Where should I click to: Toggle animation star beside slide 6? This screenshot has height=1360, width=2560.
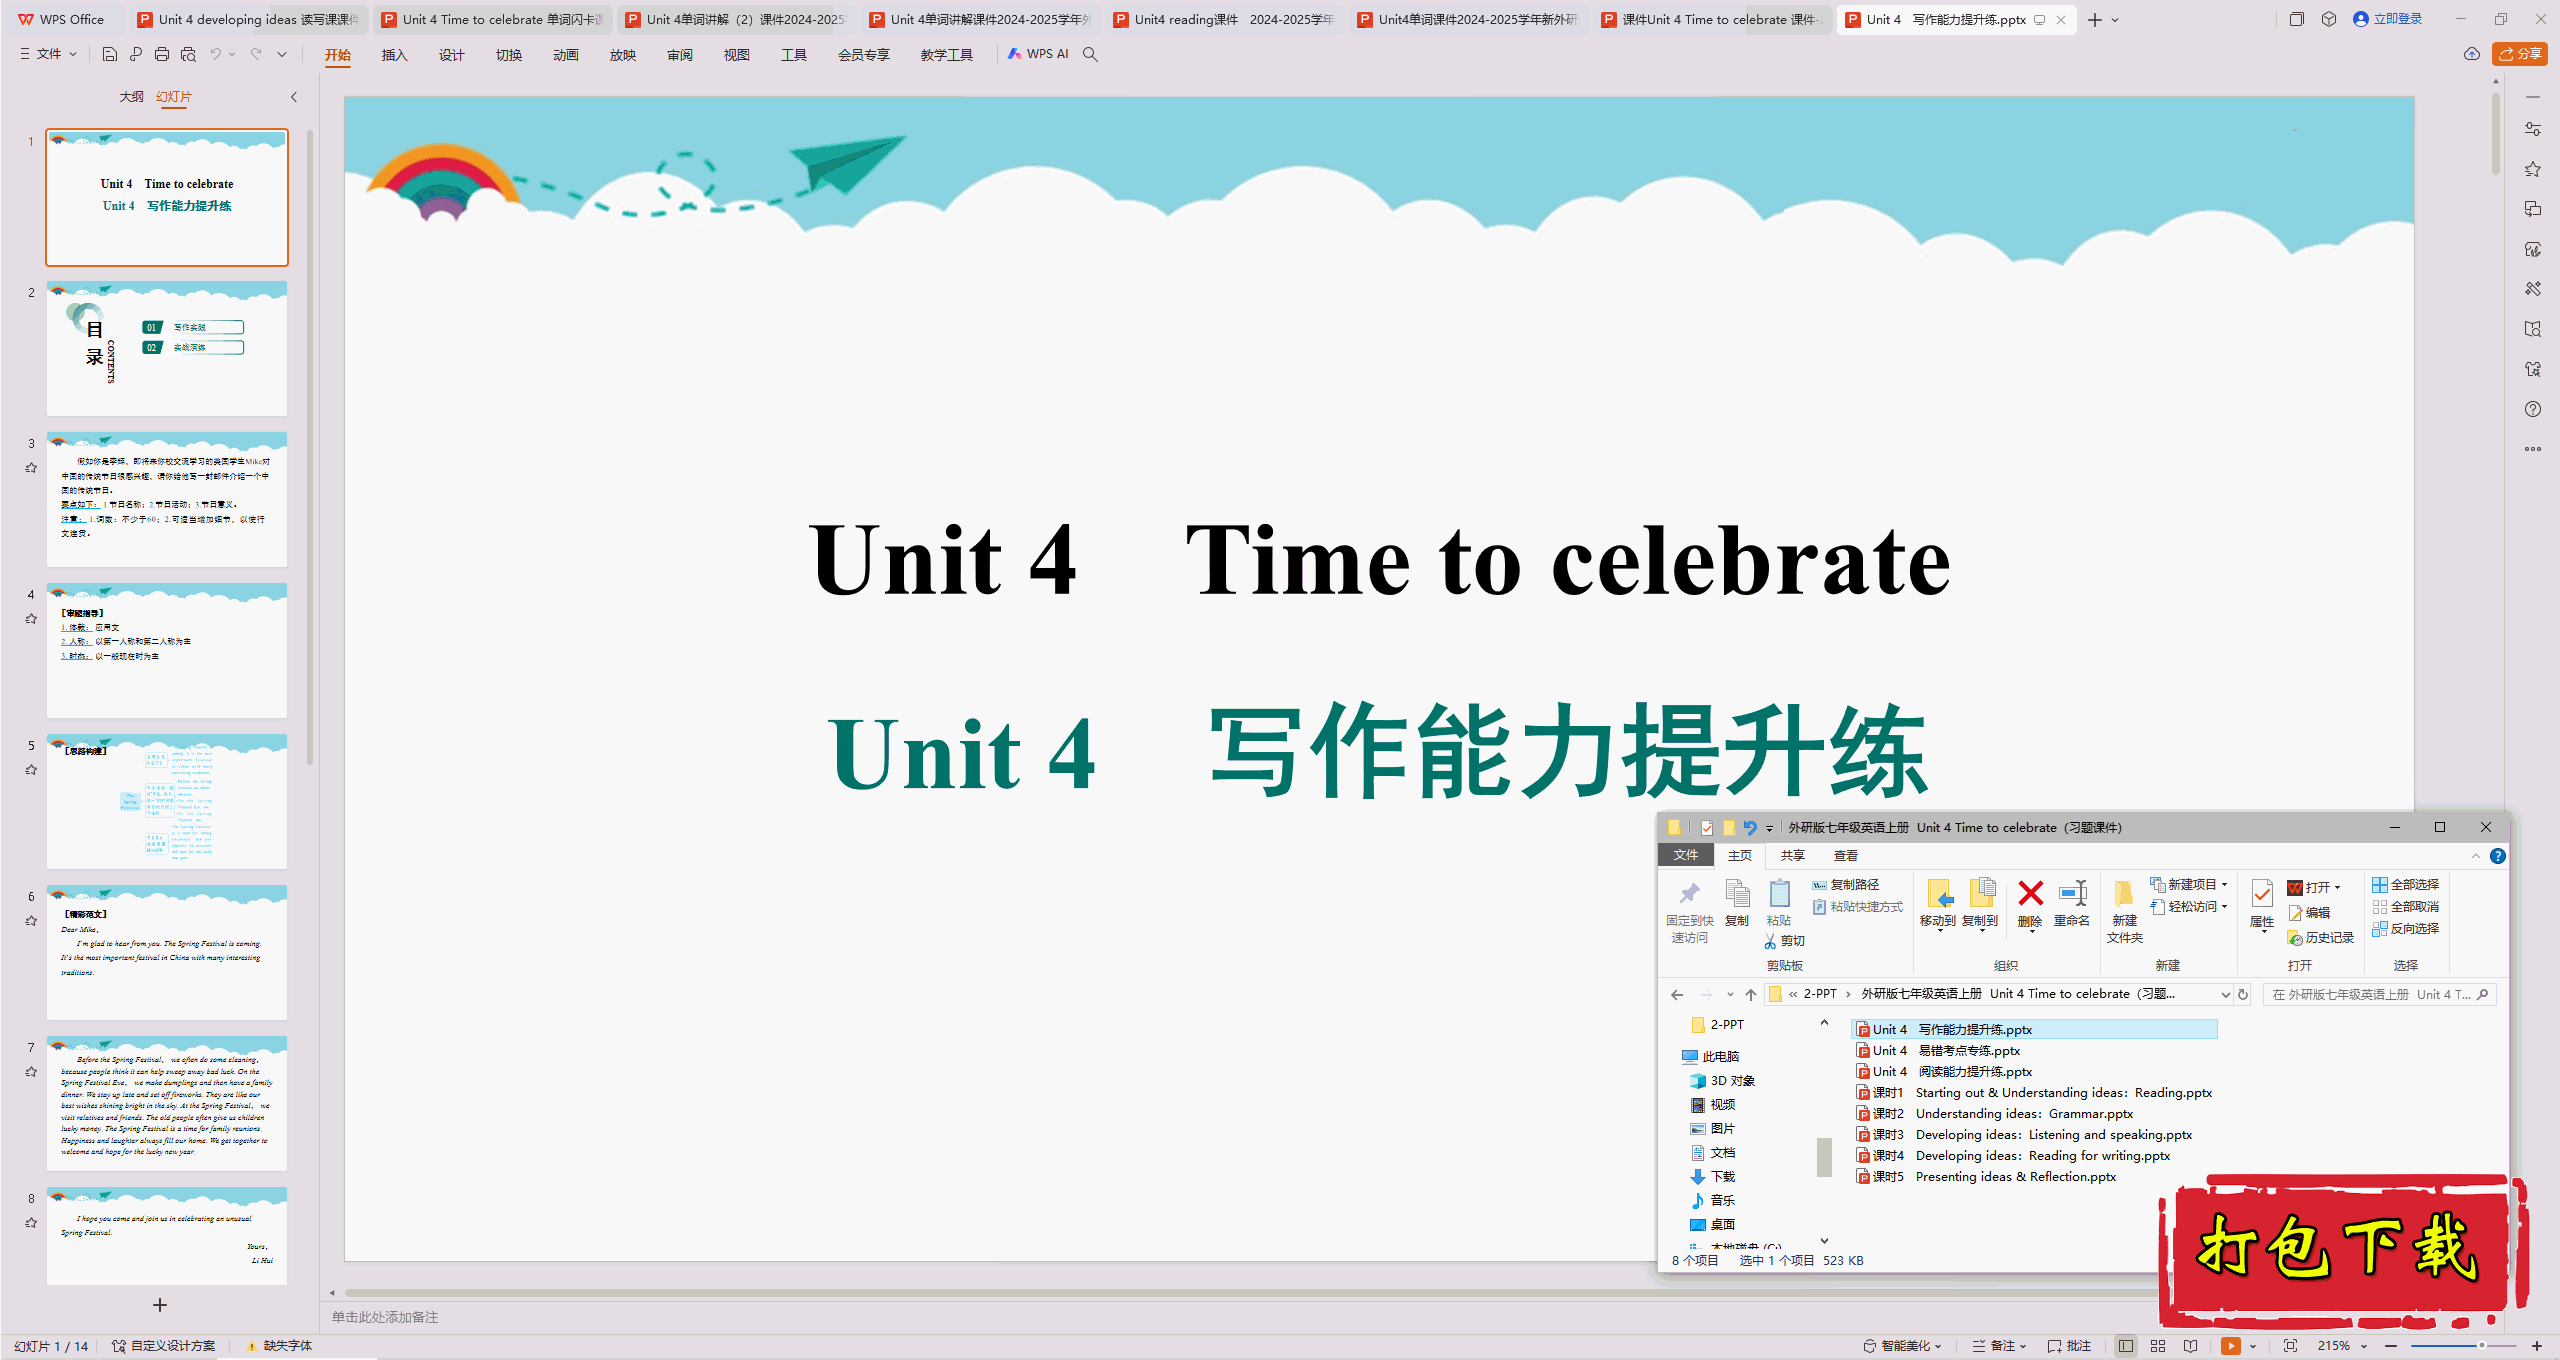pyautogui.click(x=31, y=921)
